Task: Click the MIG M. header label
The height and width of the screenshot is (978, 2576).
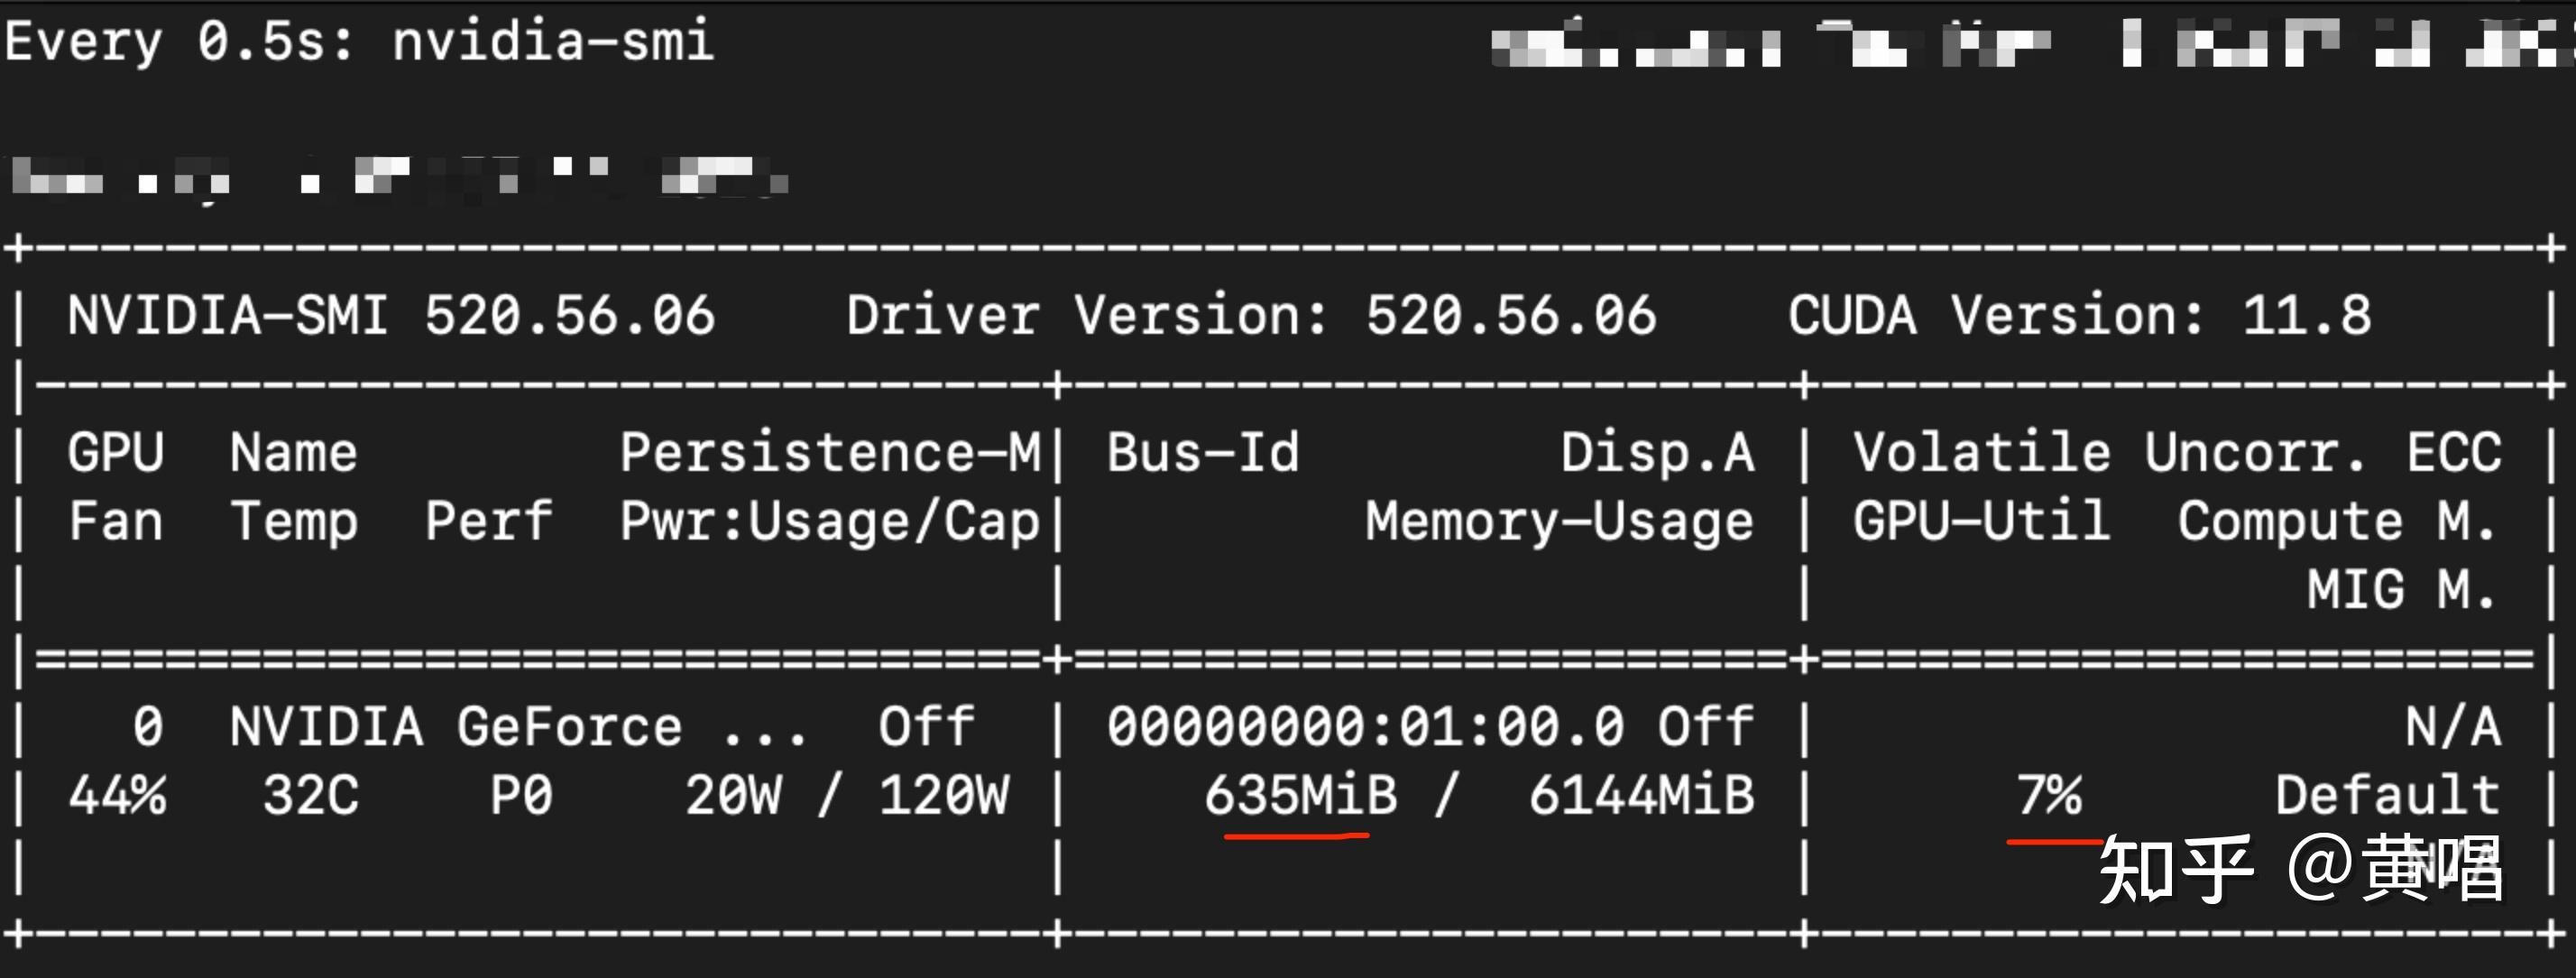Action: [x=2400, y=590]
